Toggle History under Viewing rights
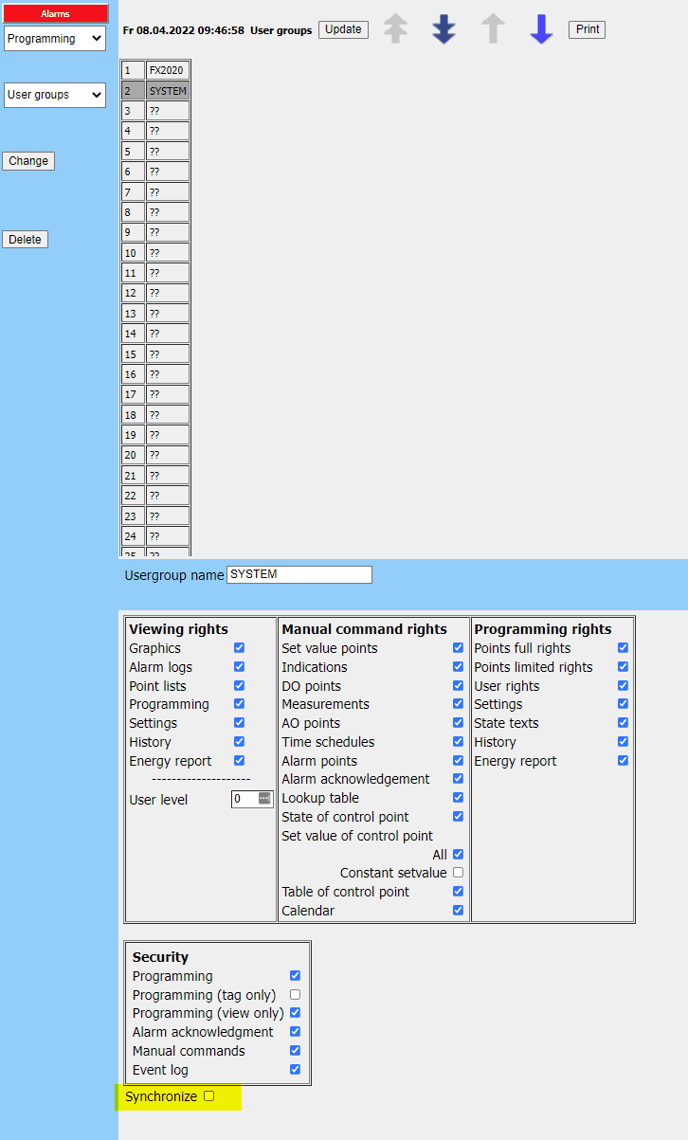Viewport: 688px width, 1140px height. (x=239, y=741)
